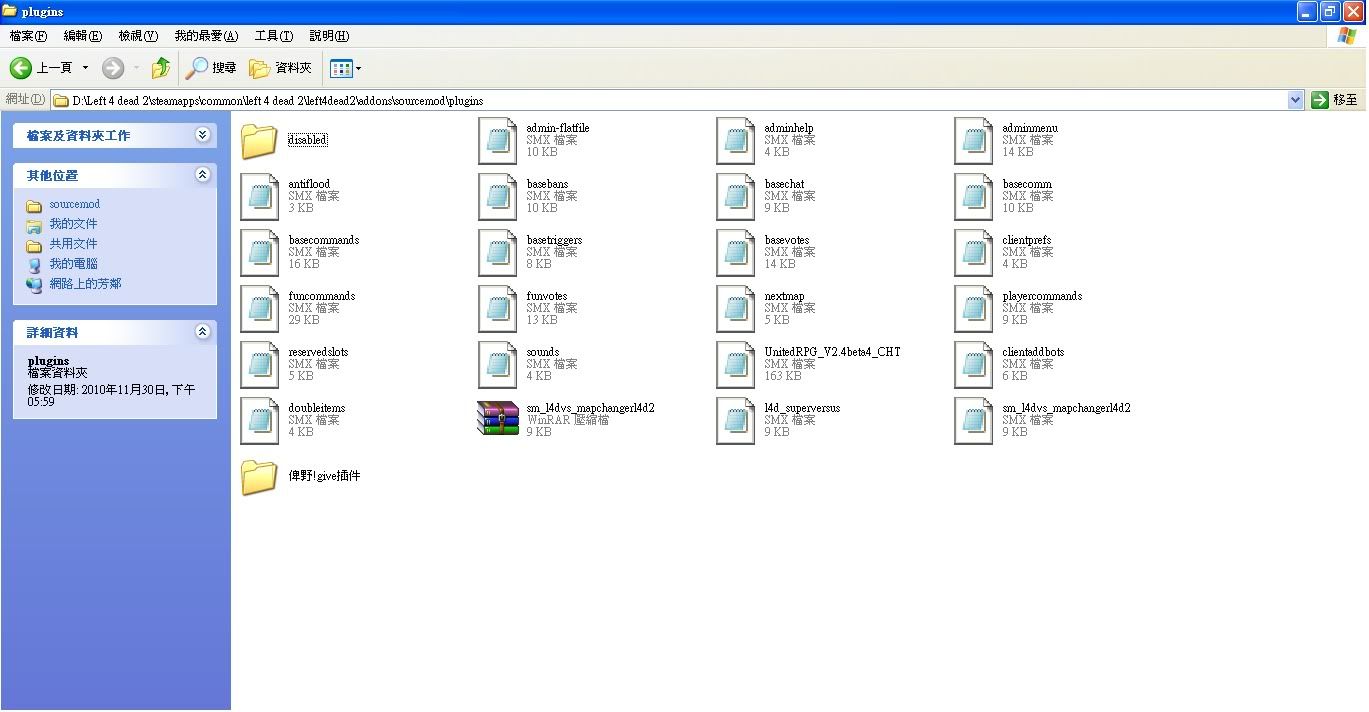This screenshot has height=712, width=1369.
Task: Open the Views mode dropdown
Action: tap(346, 68)
